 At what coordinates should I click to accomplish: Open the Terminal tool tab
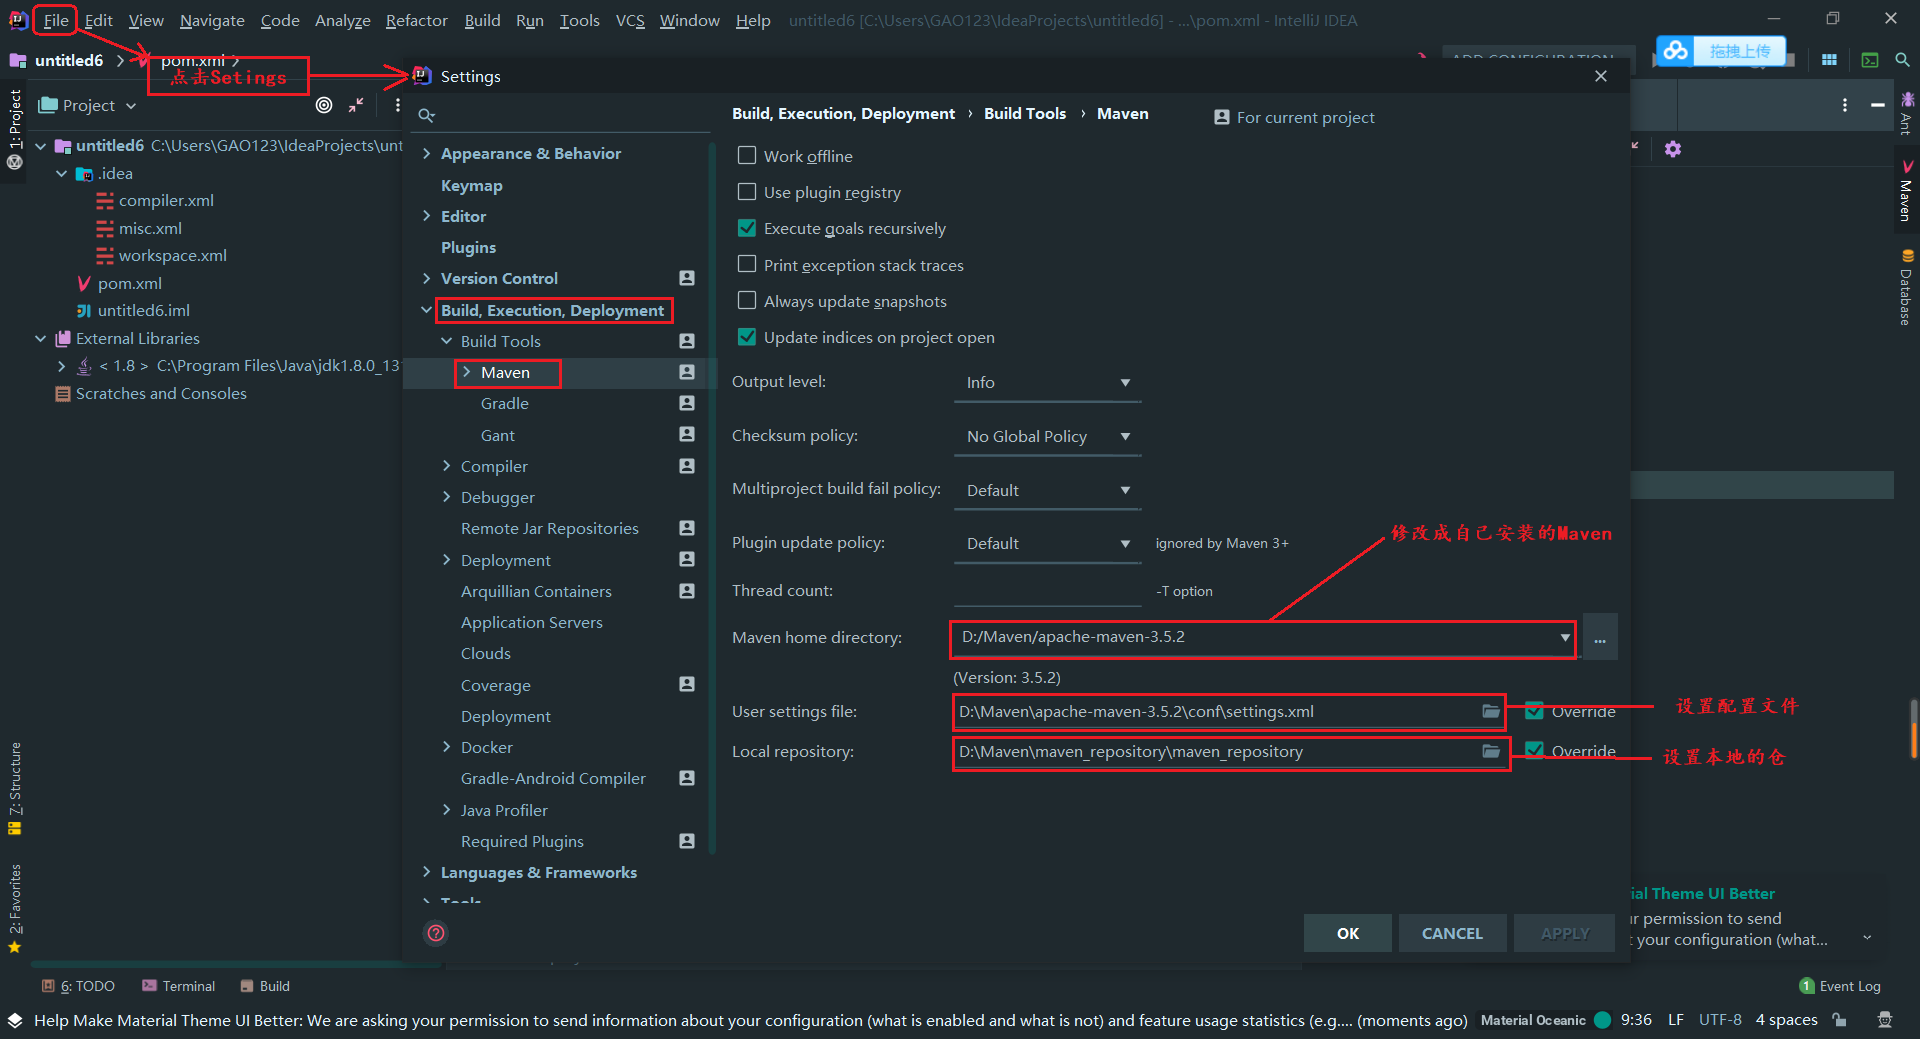178,986
